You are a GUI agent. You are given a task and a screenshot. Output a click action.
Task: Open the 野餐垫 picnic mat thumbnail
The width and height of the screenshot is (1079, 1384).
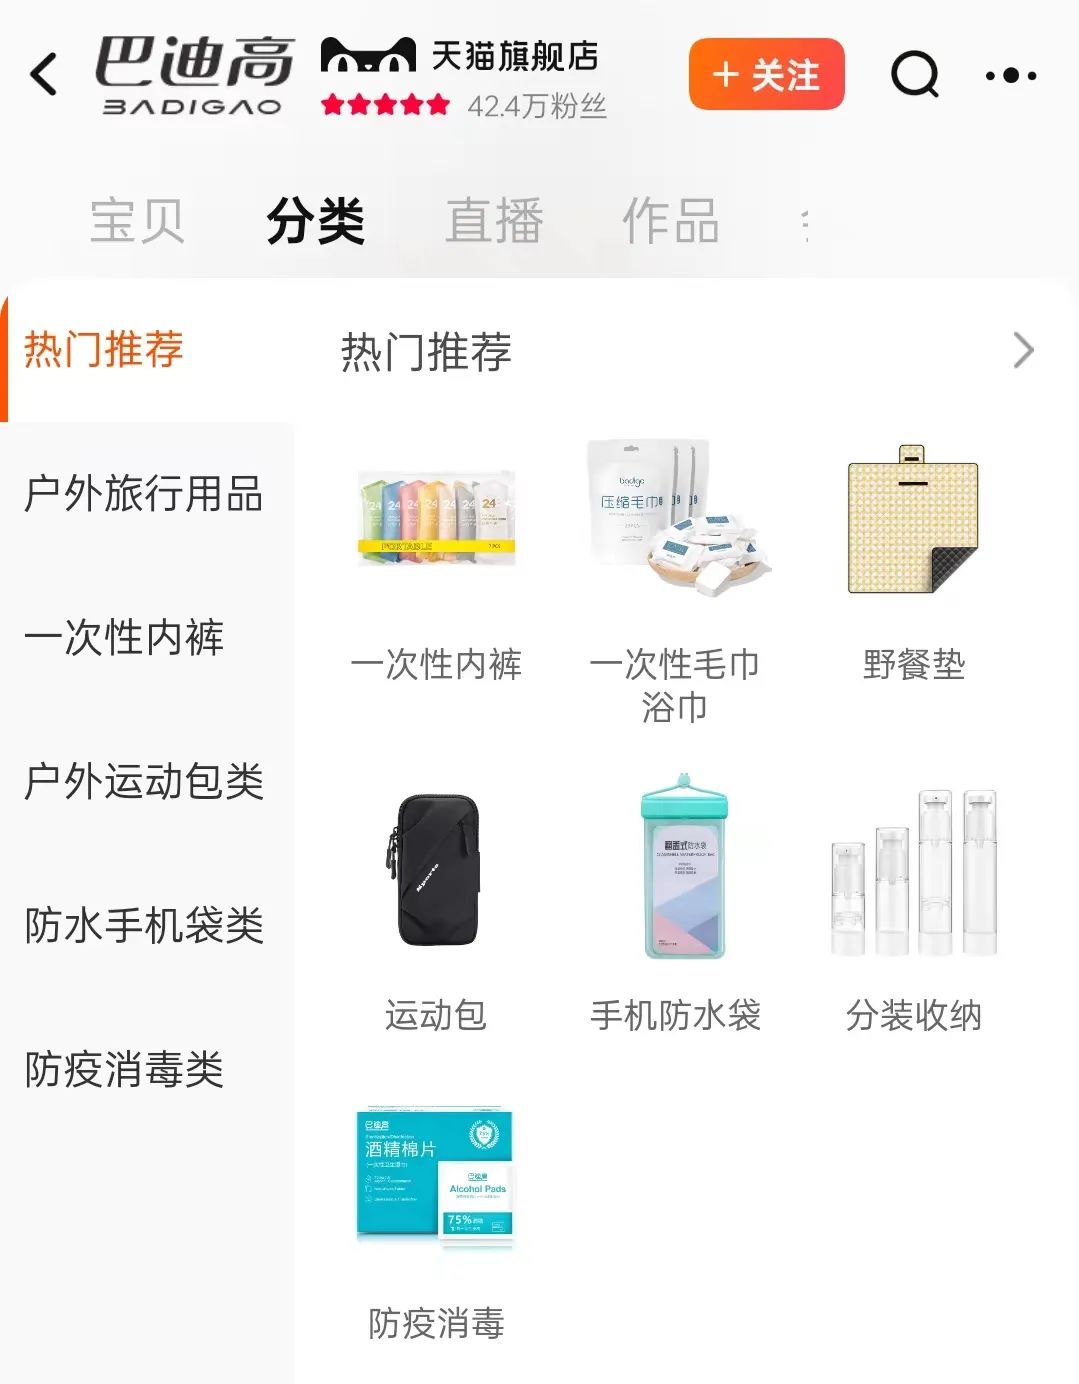click(914, 521)
